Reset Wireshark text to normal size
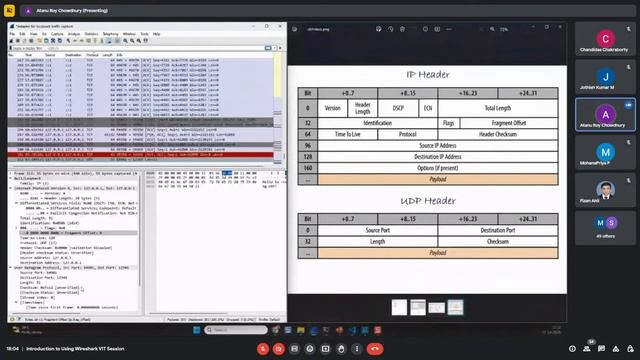Viewport: 640px width, 360px height. [x=139, y=41]
